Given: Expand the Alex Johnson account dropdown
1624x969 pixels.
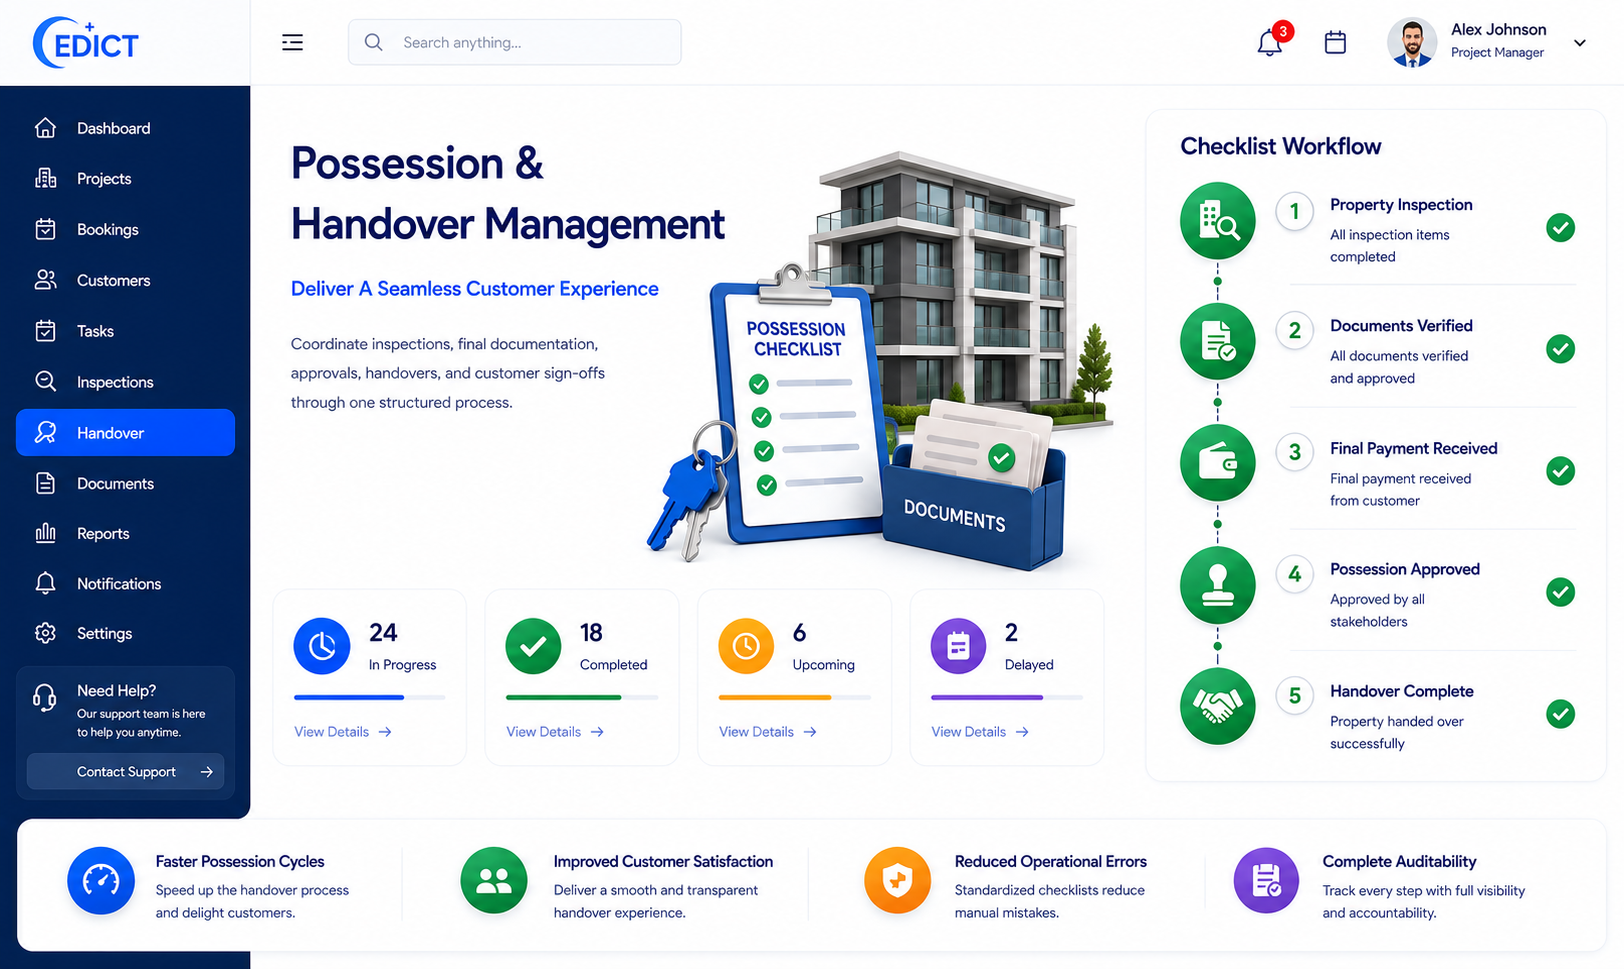Looking at the screenshot, I should [x=1580, y=42].
